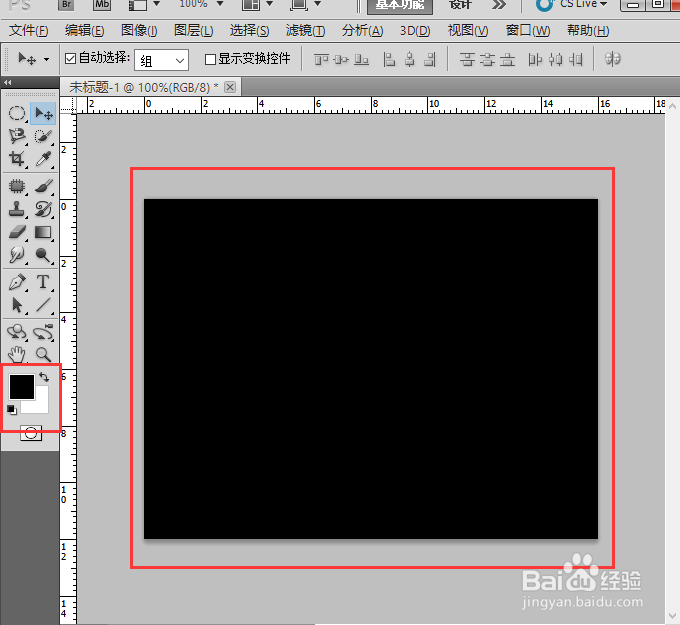Select the Quick Selection tool
Viewport: 680px width, 625px height.
[x=43, y=136]
